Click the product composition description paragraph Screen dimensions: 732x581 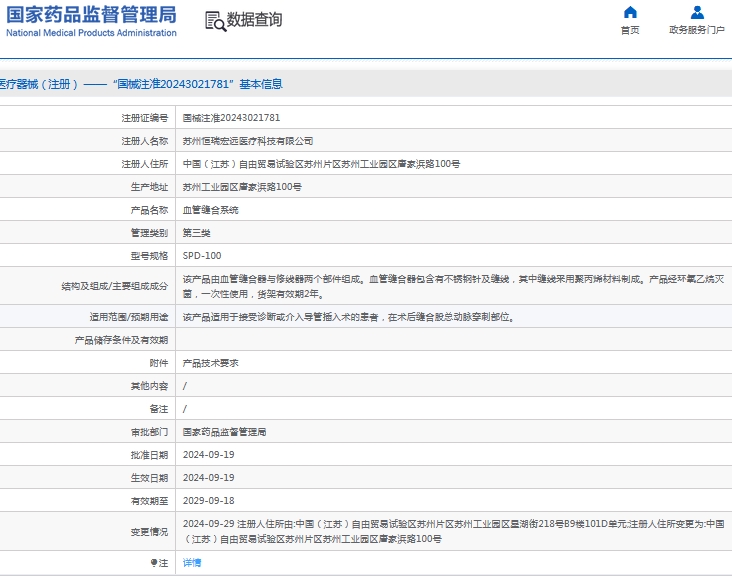(x=453, y=287)
